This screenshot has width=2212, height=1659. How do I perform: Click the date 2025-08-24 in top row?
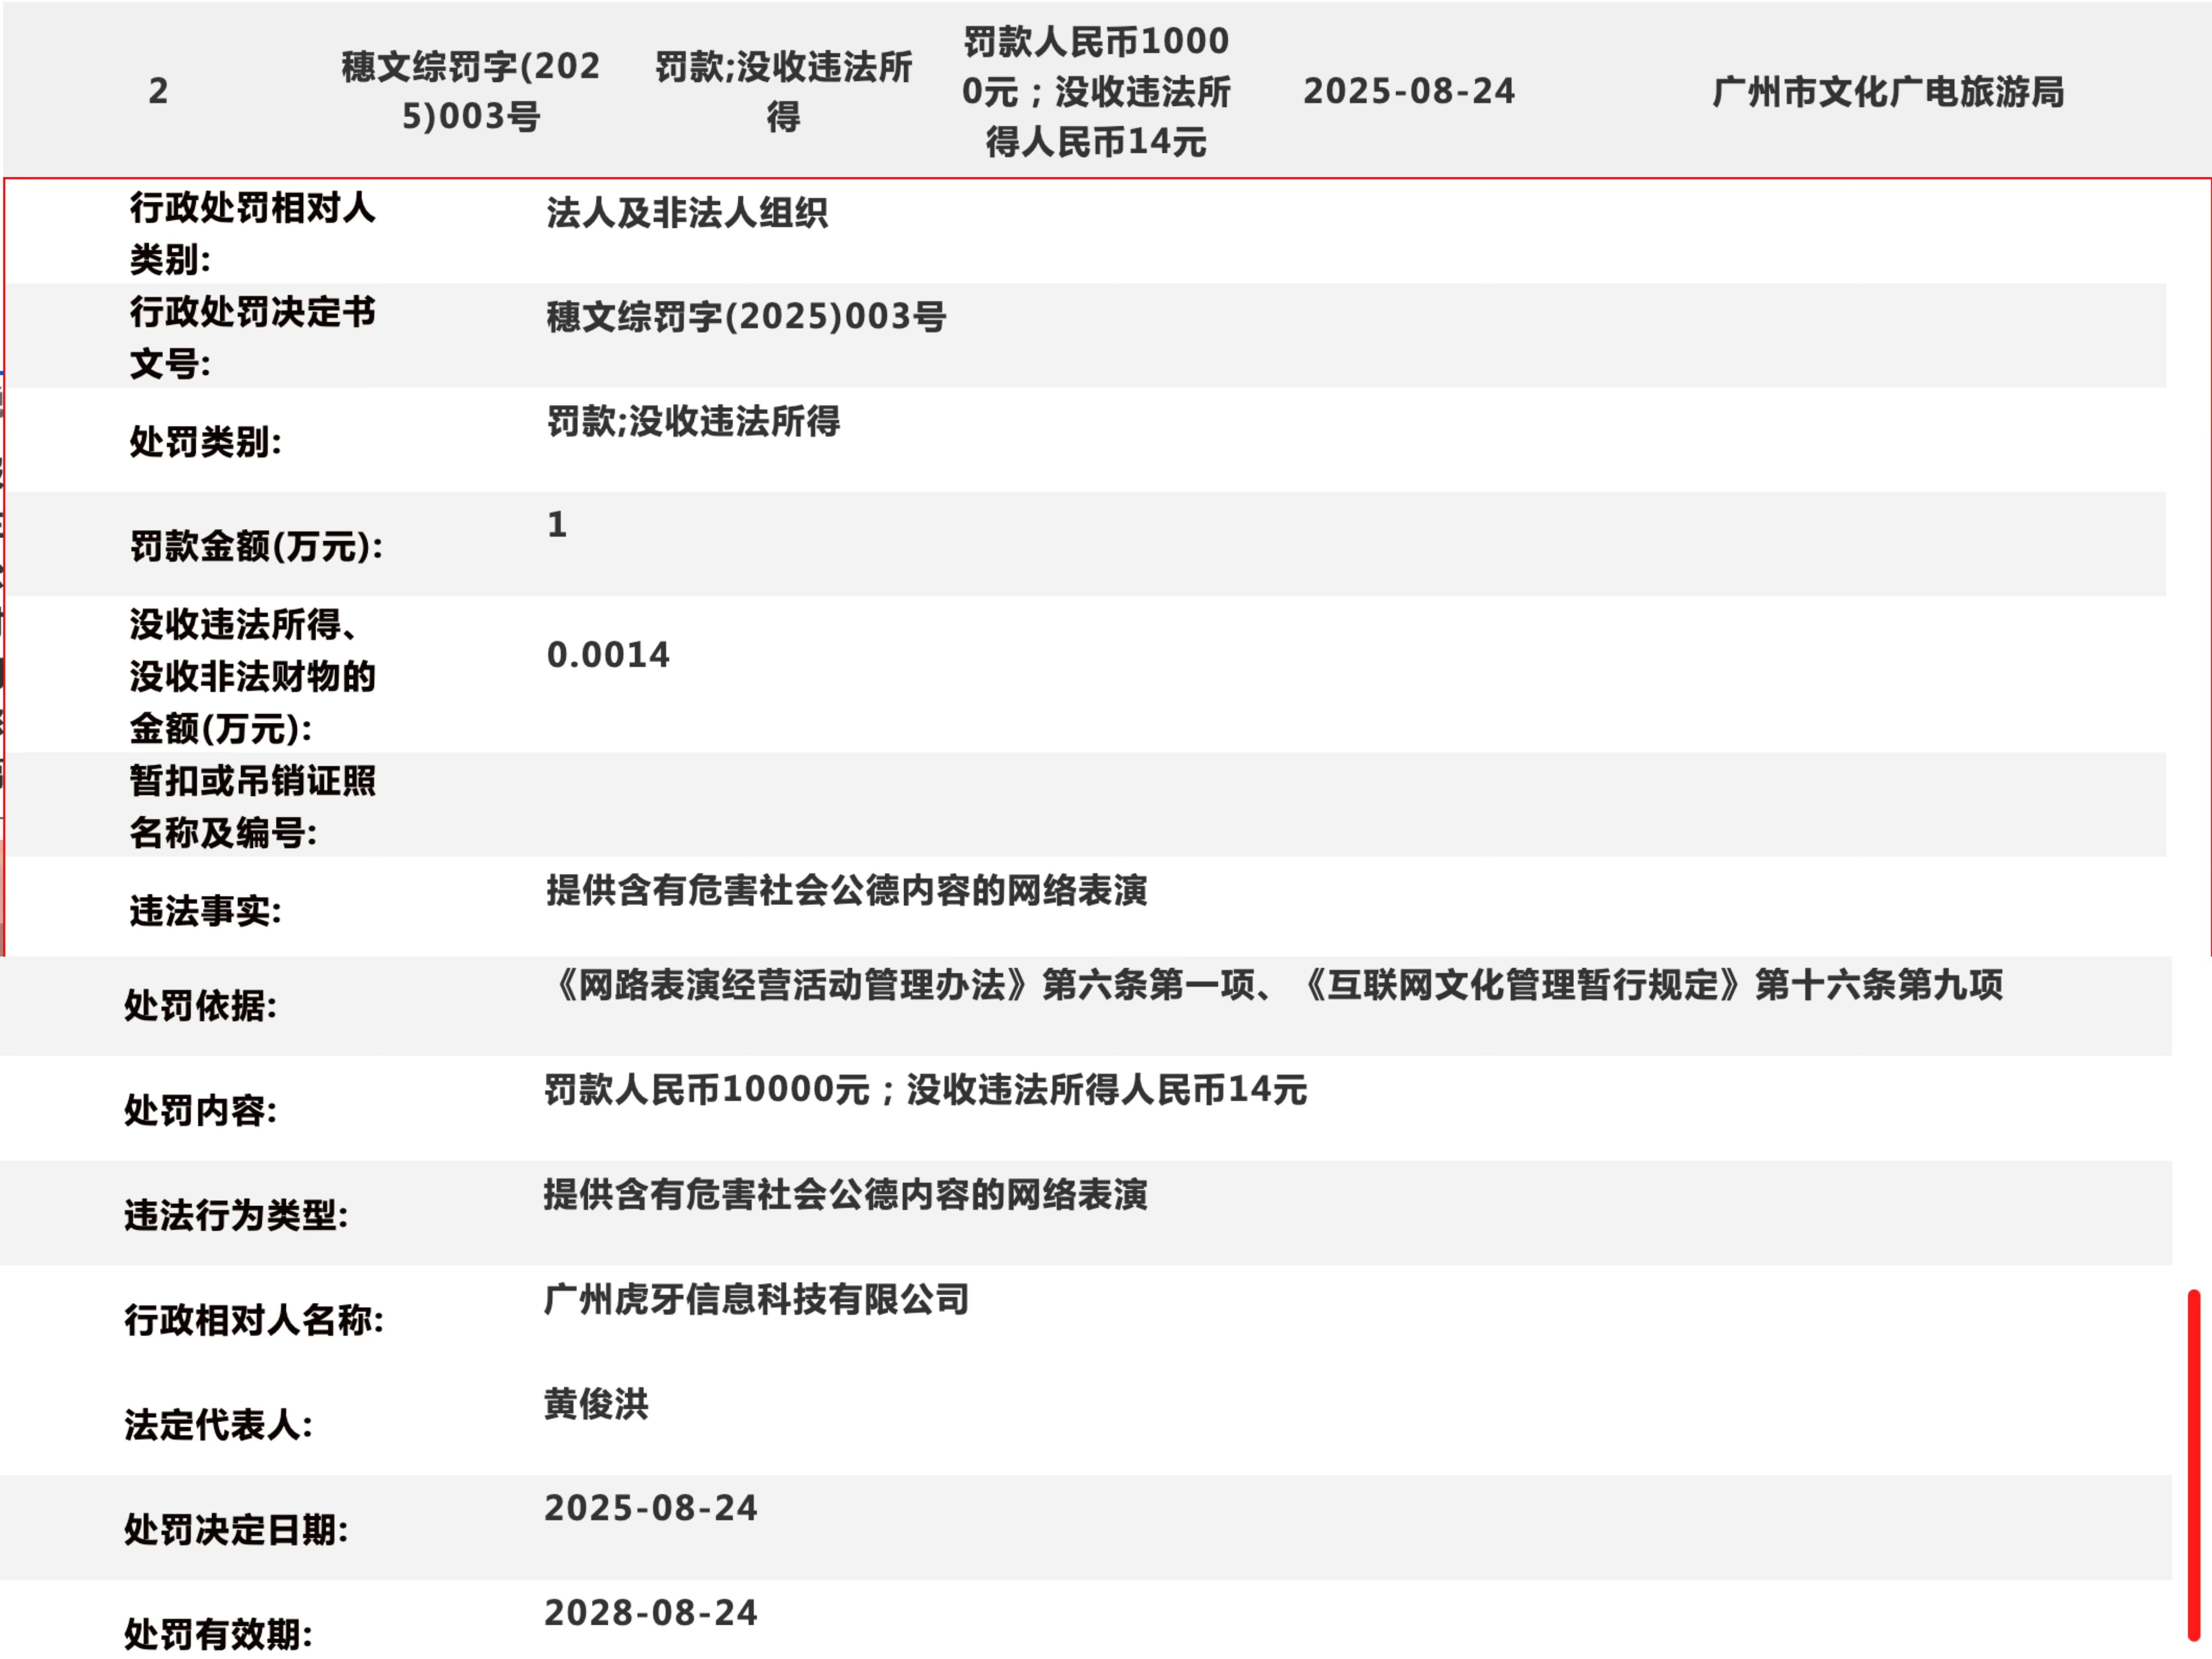[1409, 91]
